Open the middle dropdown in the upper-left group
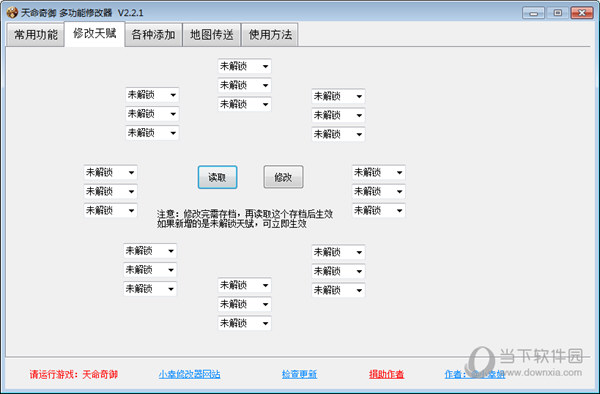This screenshot has height=394, width=600. [152, 114]
